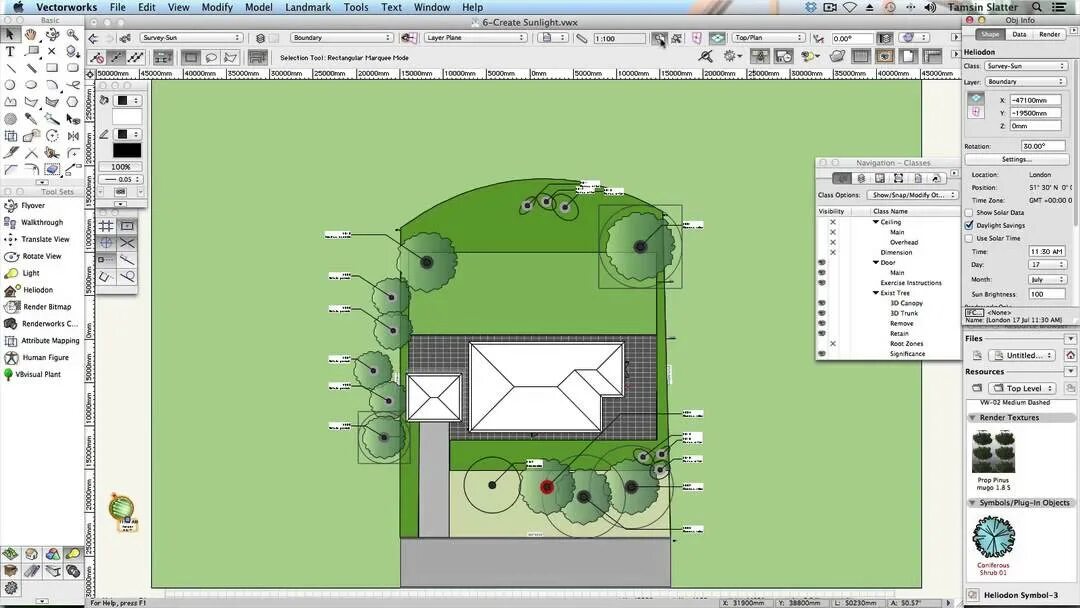Viewport: 1080px width, 608px height.
Task: Toggle visibility of Root Zones class
Action: point(833,344)
